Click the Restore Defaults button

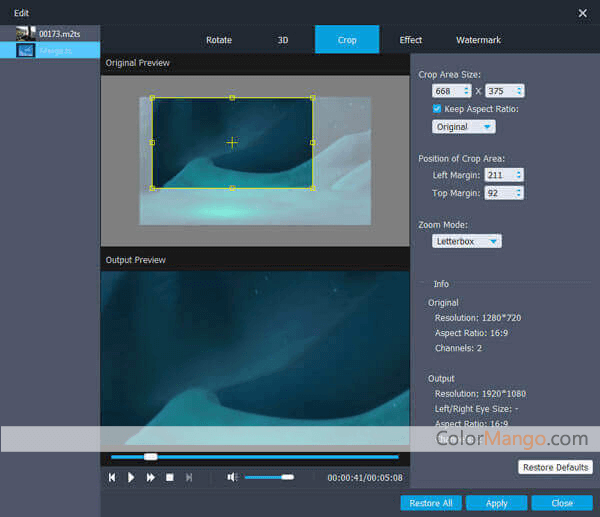click(x=555, y=467)
